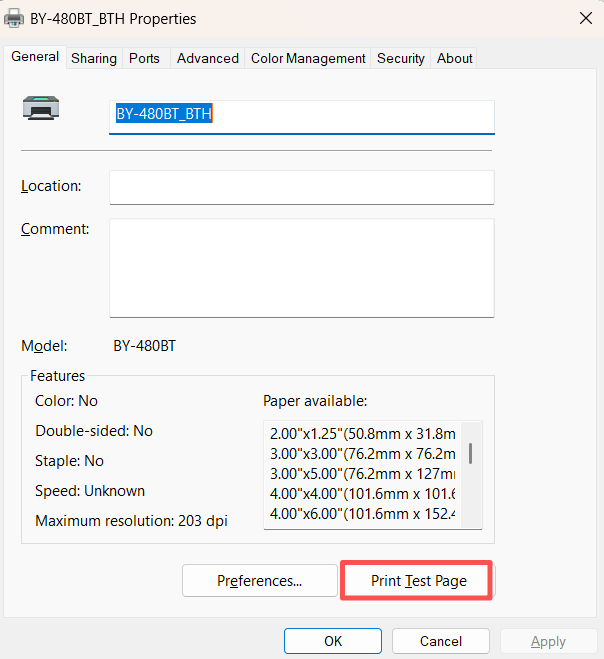The height and width of the screenshot is (659, 604).
Task: Click the Model value BY-480BT
Action: click(x=145, y=346)
